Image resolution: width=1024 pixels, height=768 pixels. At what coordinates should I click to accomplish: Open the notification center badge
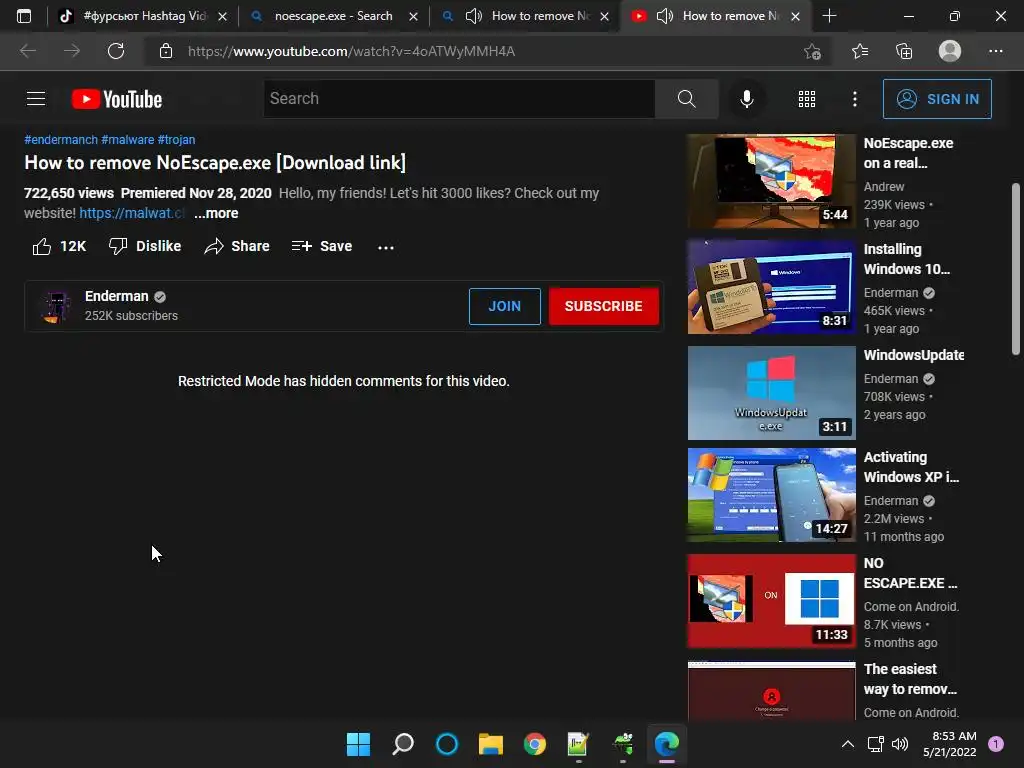[996, 744]
